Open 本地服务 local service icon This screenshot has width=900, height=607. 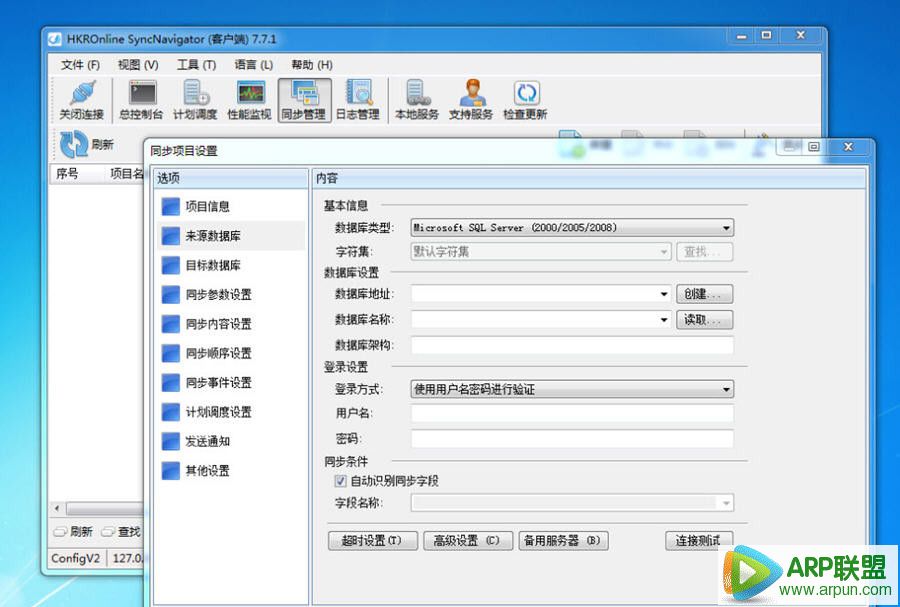point(417,100)
